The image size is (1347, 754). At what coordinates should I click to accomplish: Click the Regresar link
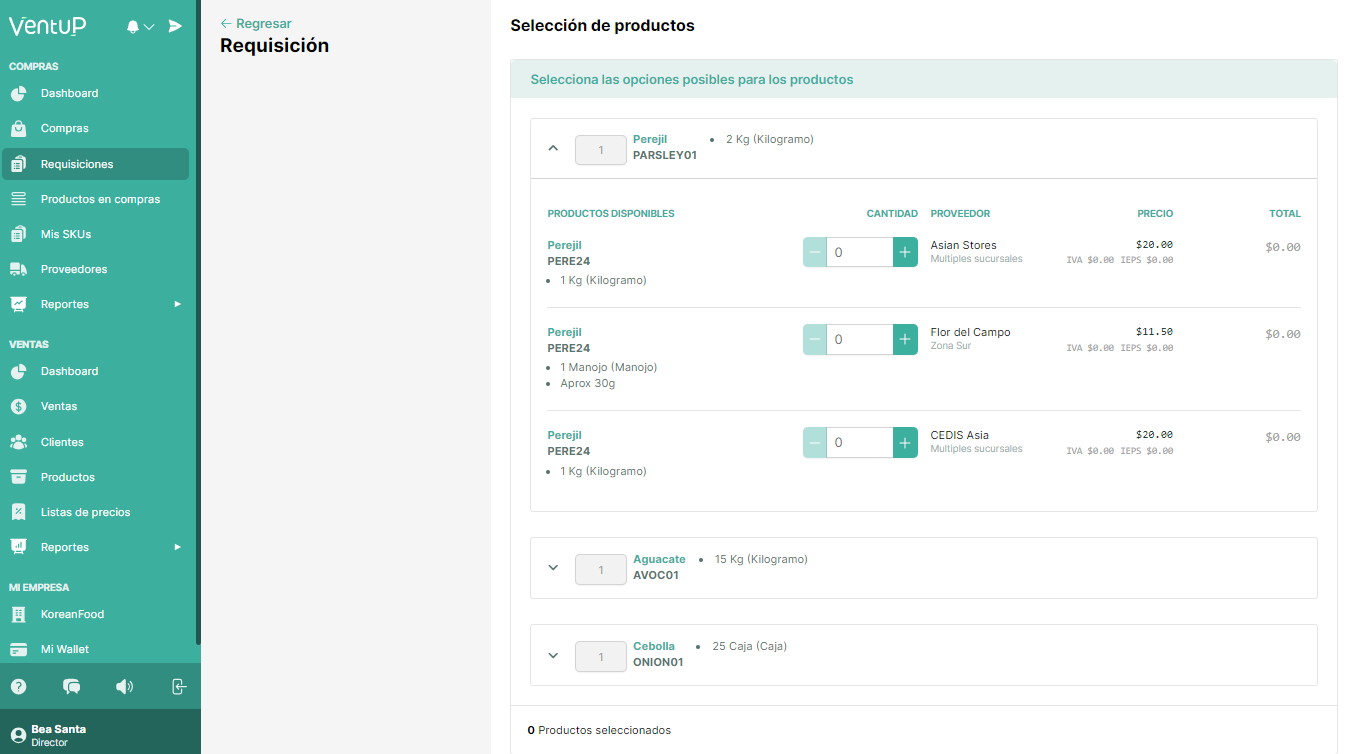[257, 23]
